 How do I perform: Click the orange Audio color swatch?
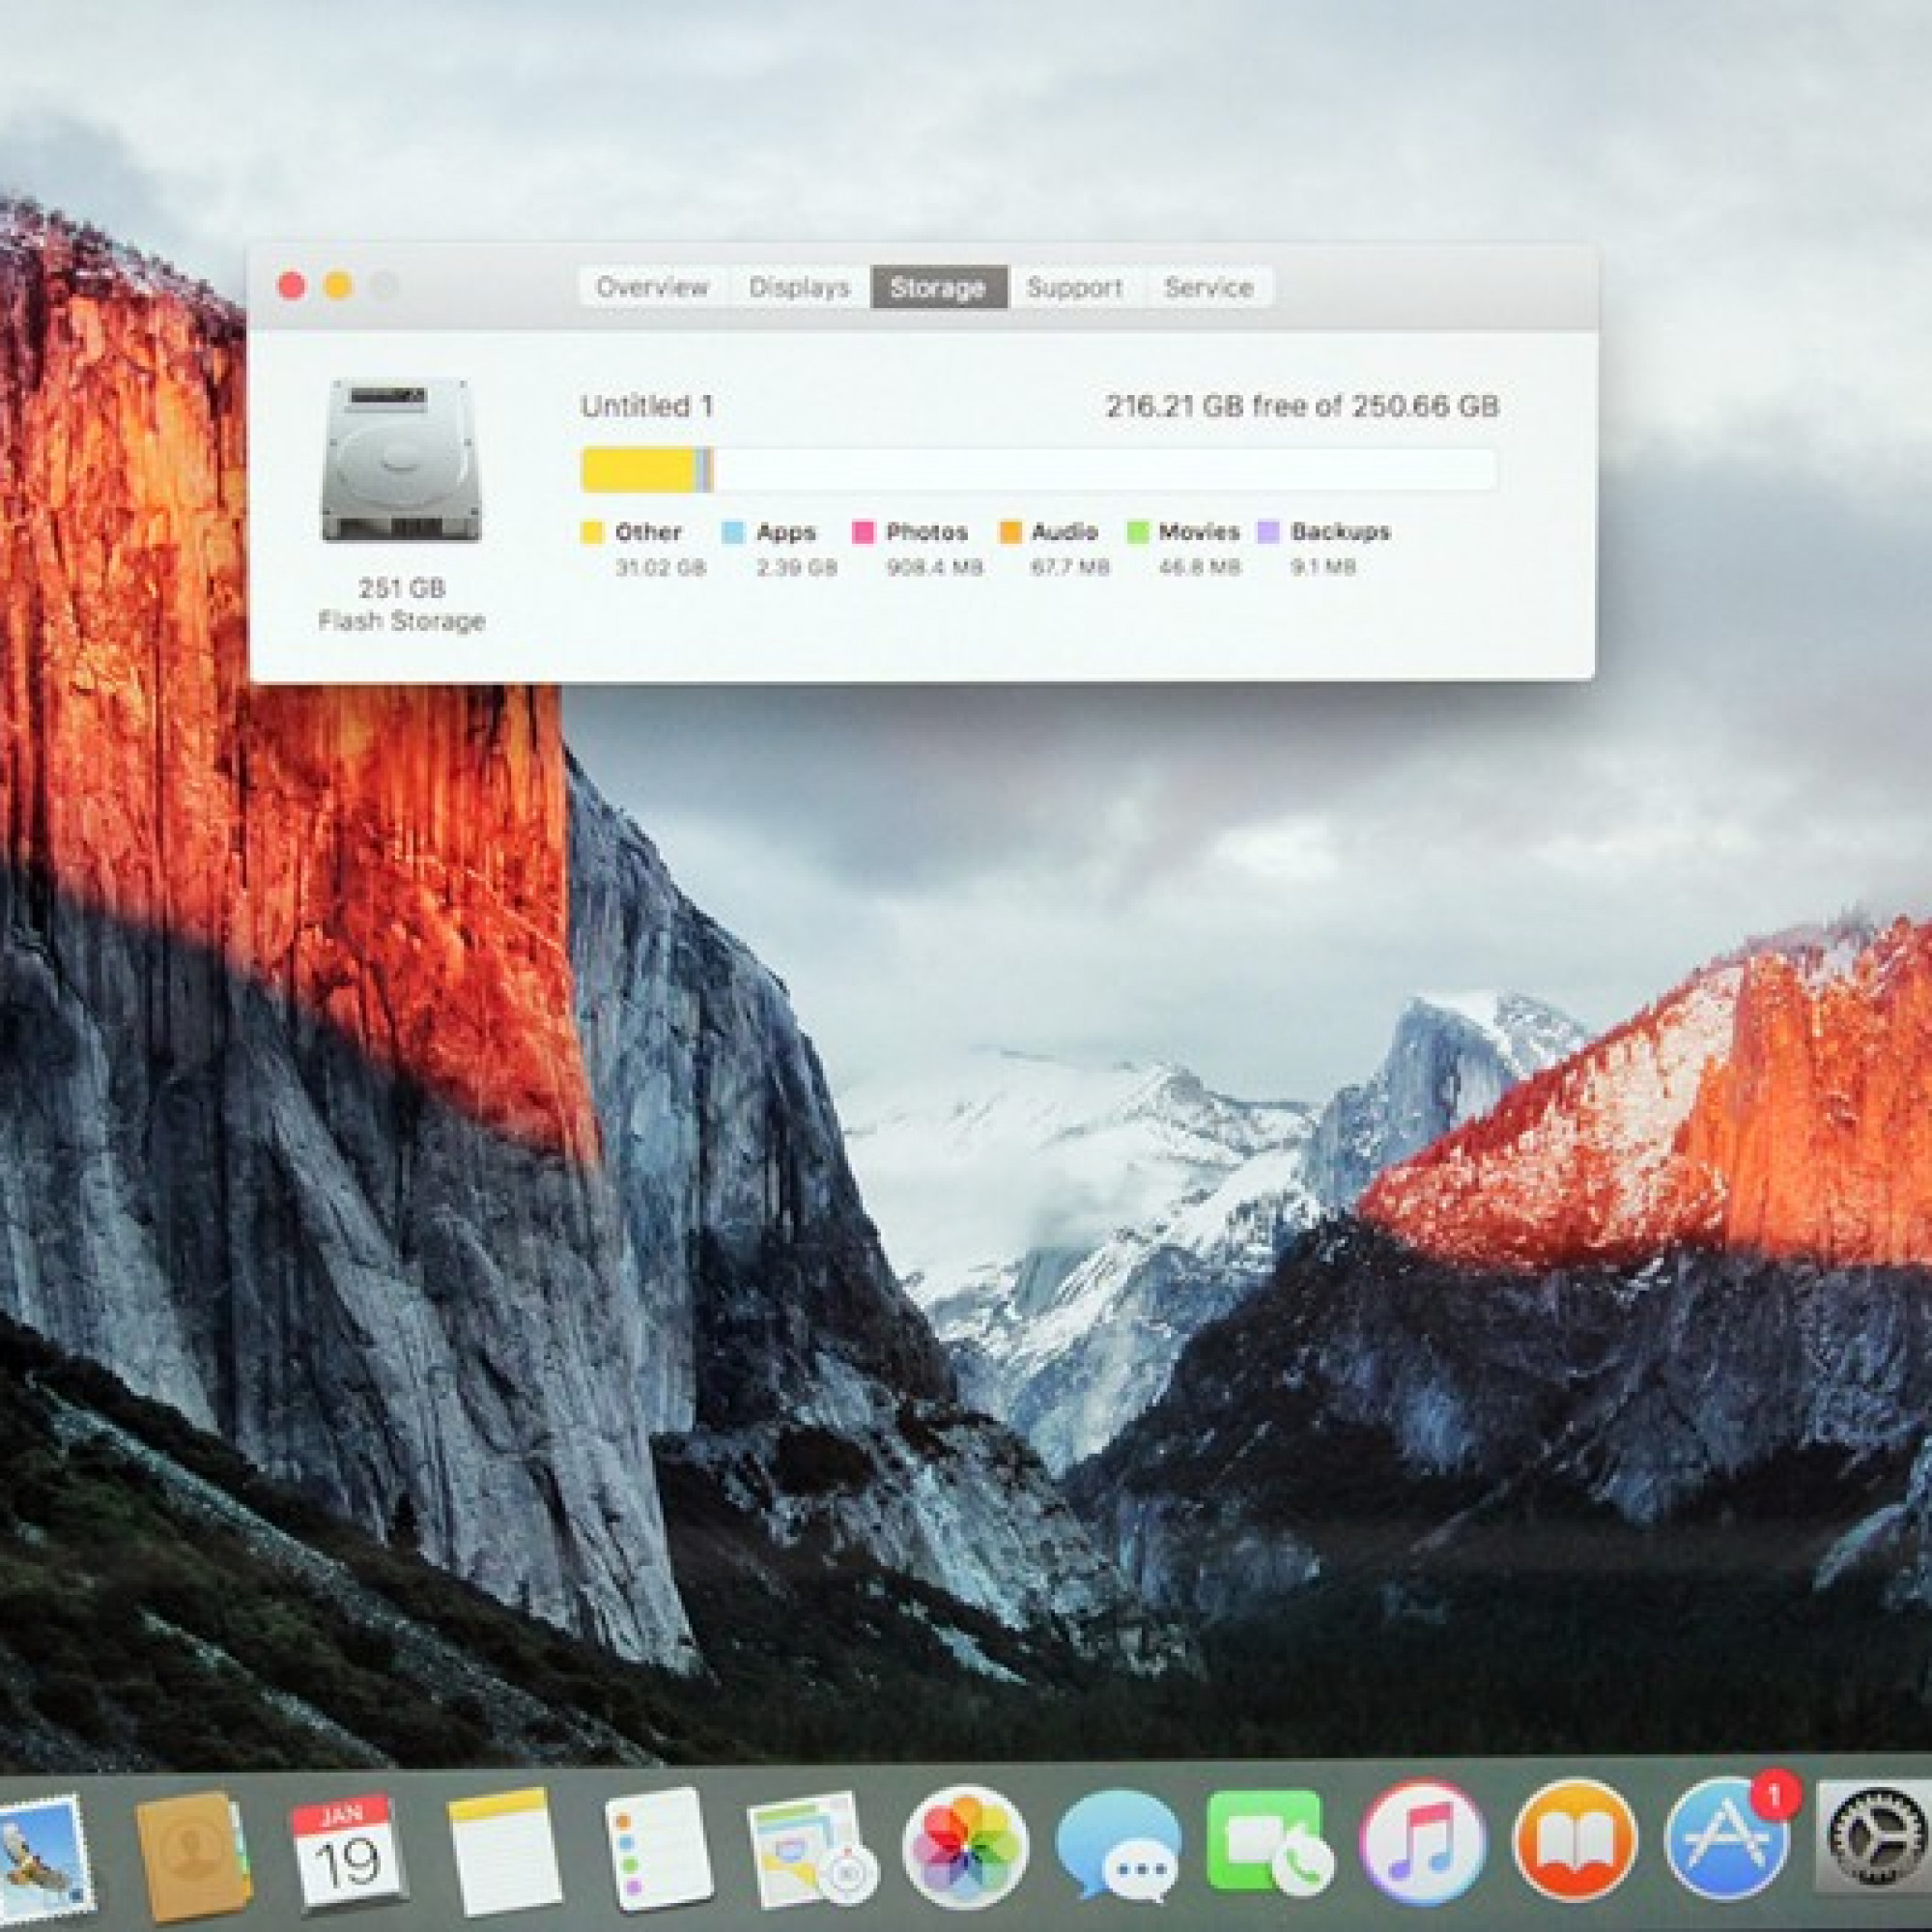point(1010,532)
